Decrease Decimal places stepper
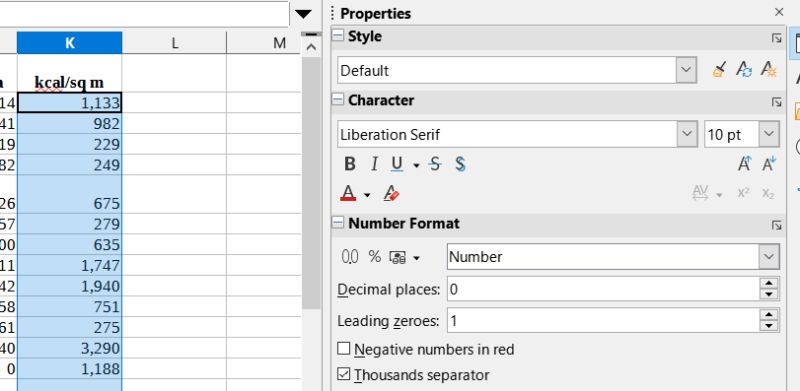The height and width of the screenshot is (391, 800). [768, 295]
